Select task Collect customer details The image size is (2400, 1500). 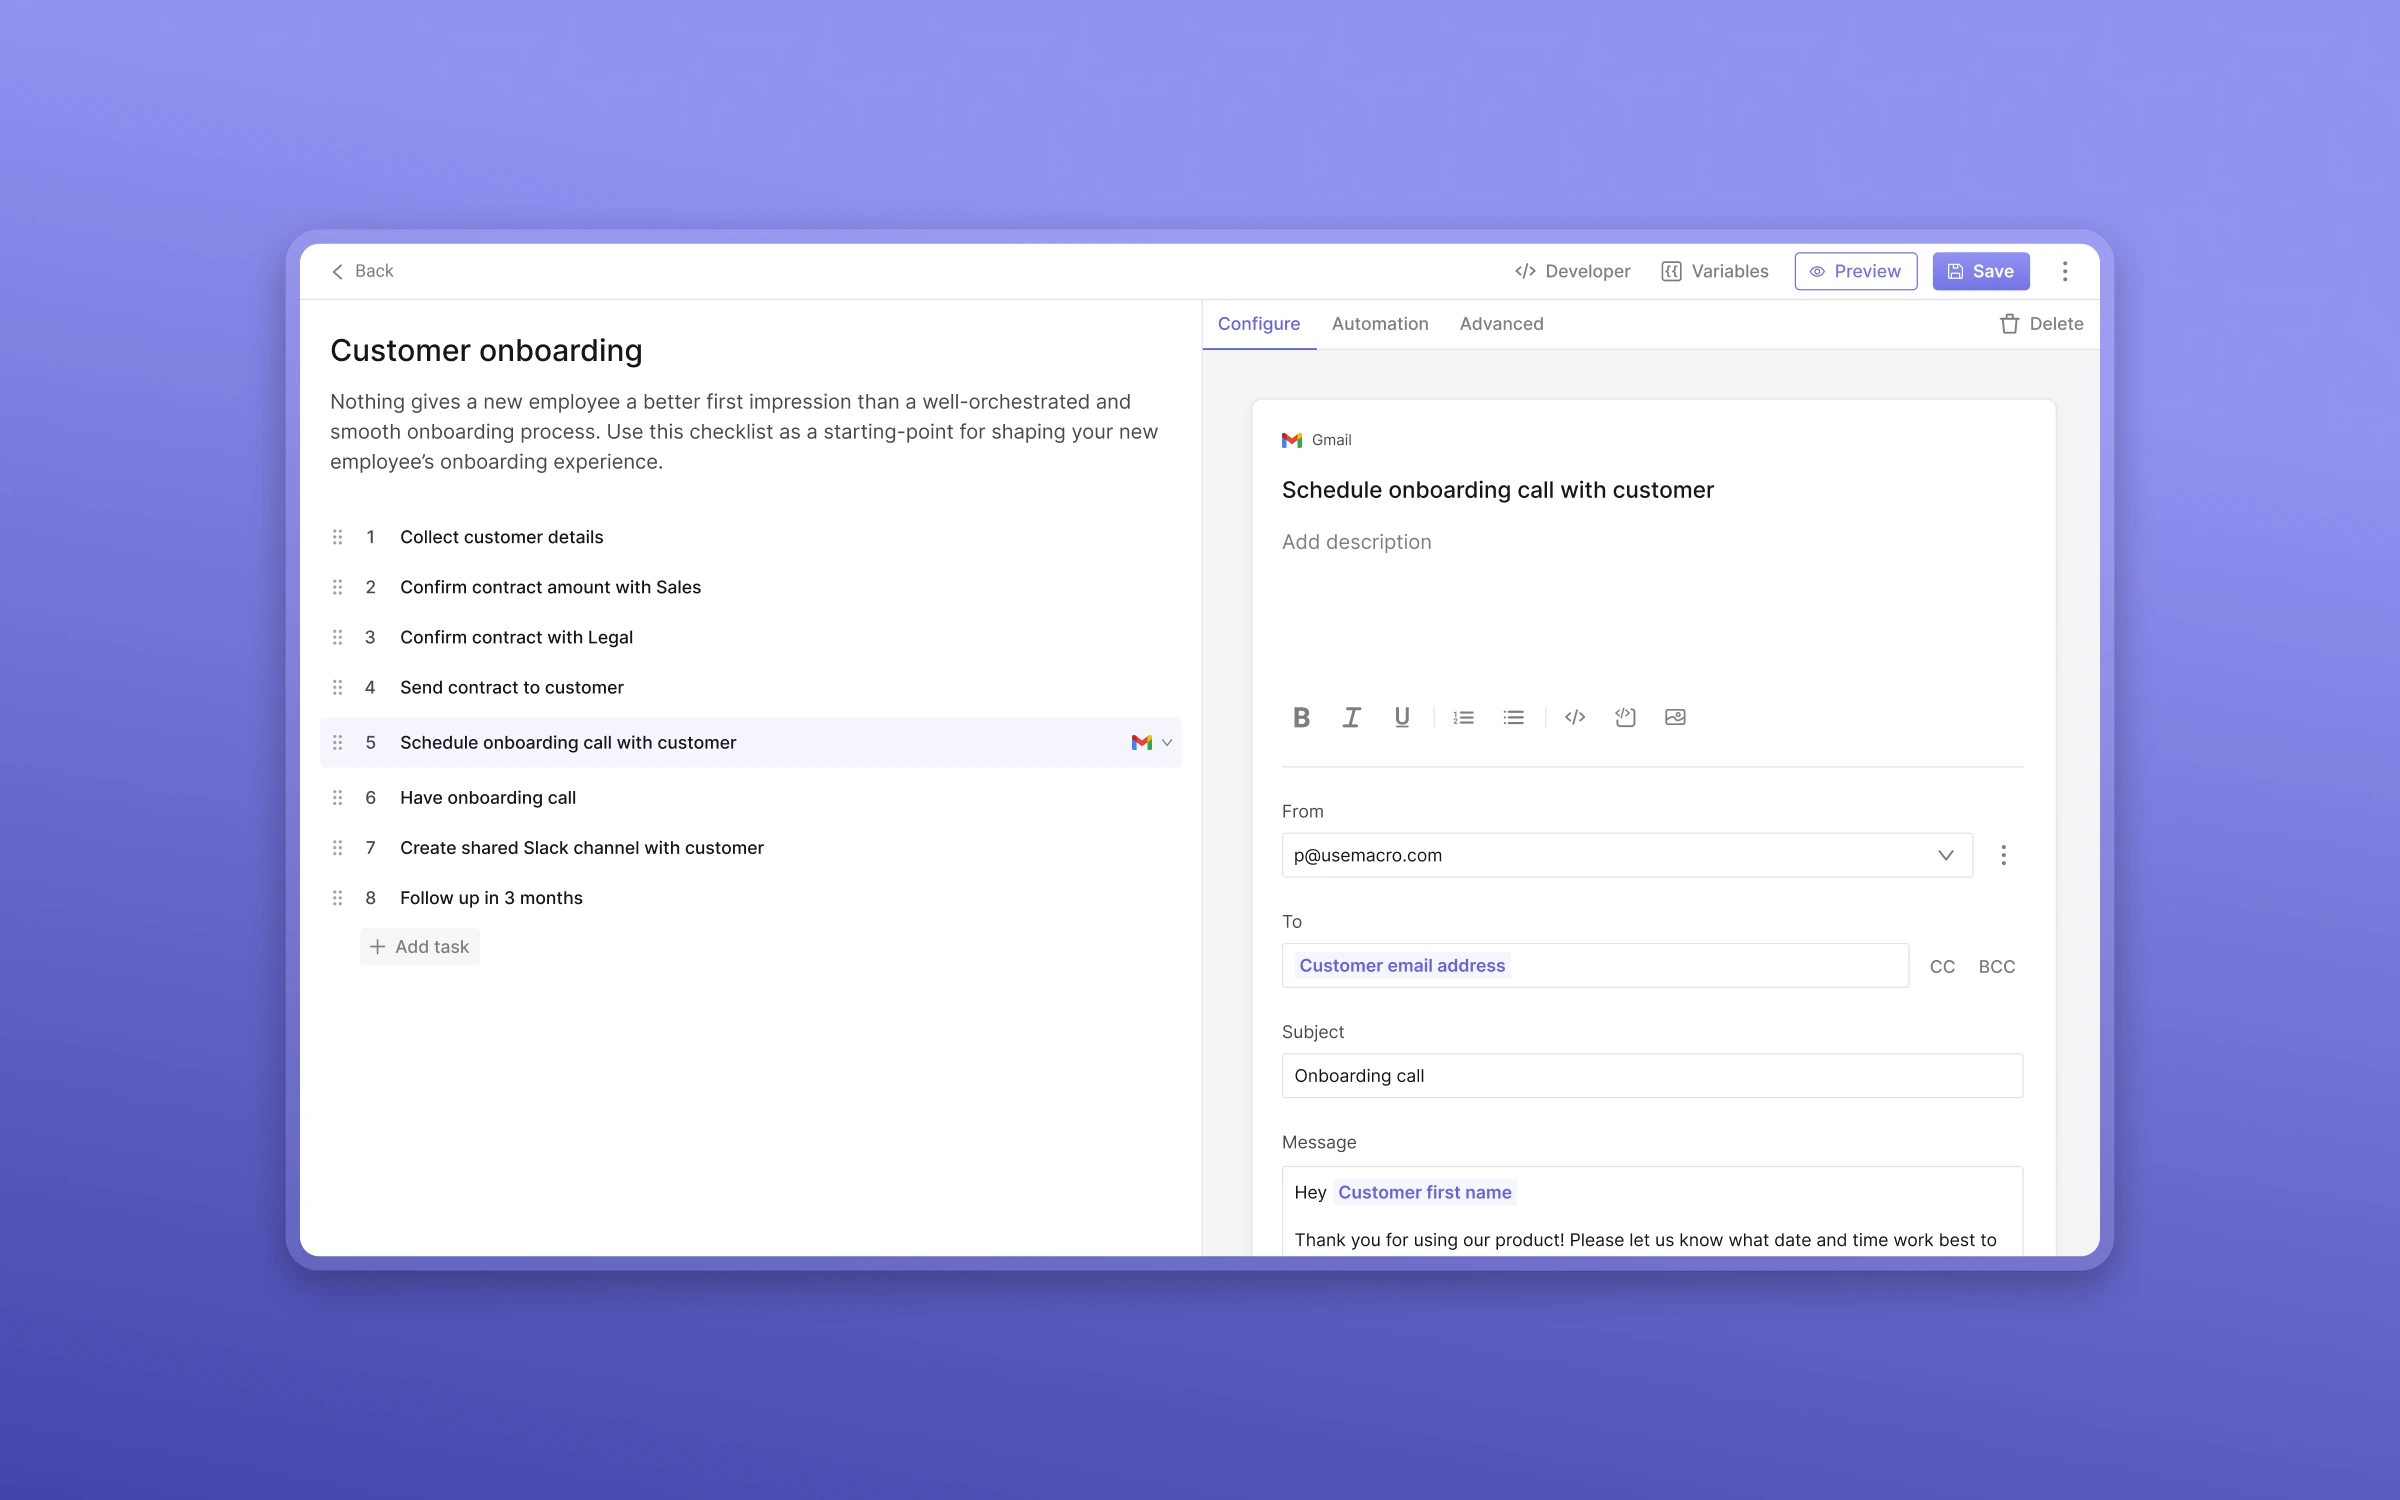(x=501, y=537)
